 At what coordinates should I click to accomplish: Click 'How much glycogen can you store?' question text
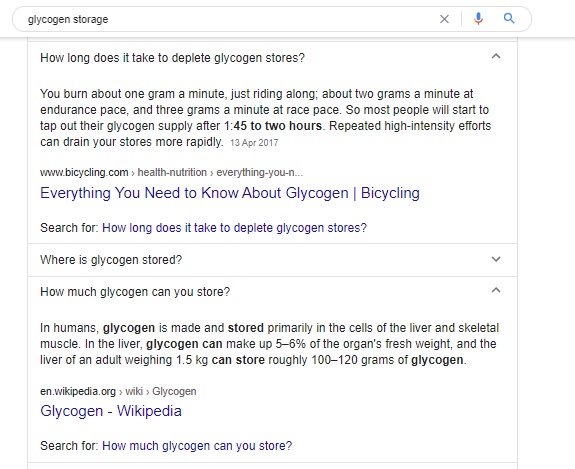tap(135, 292)
